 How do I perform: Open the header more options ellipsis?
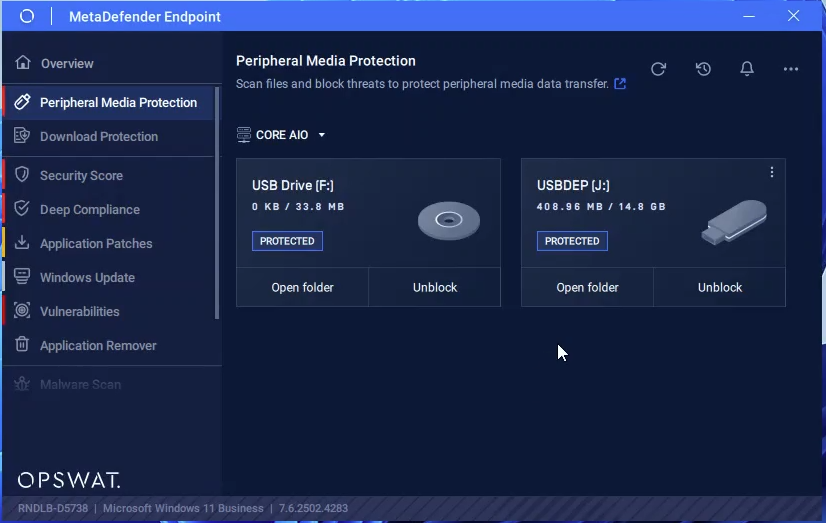tap(791, 69)
